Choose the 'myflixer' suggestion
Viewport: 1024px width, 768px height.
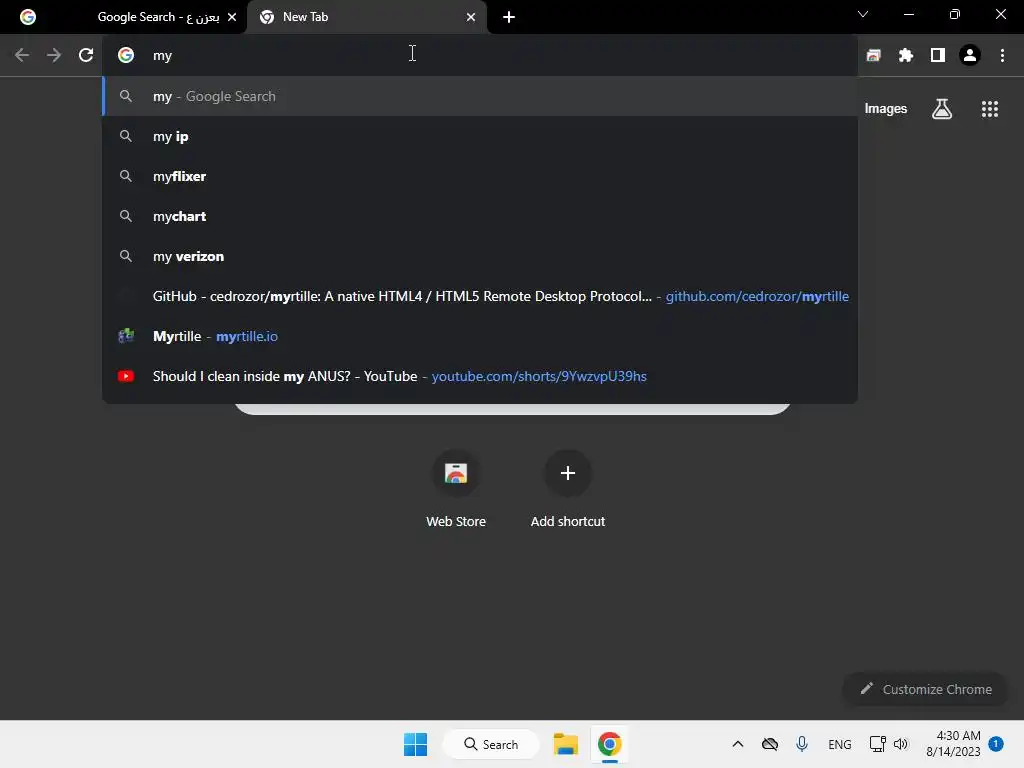[481, 176]
